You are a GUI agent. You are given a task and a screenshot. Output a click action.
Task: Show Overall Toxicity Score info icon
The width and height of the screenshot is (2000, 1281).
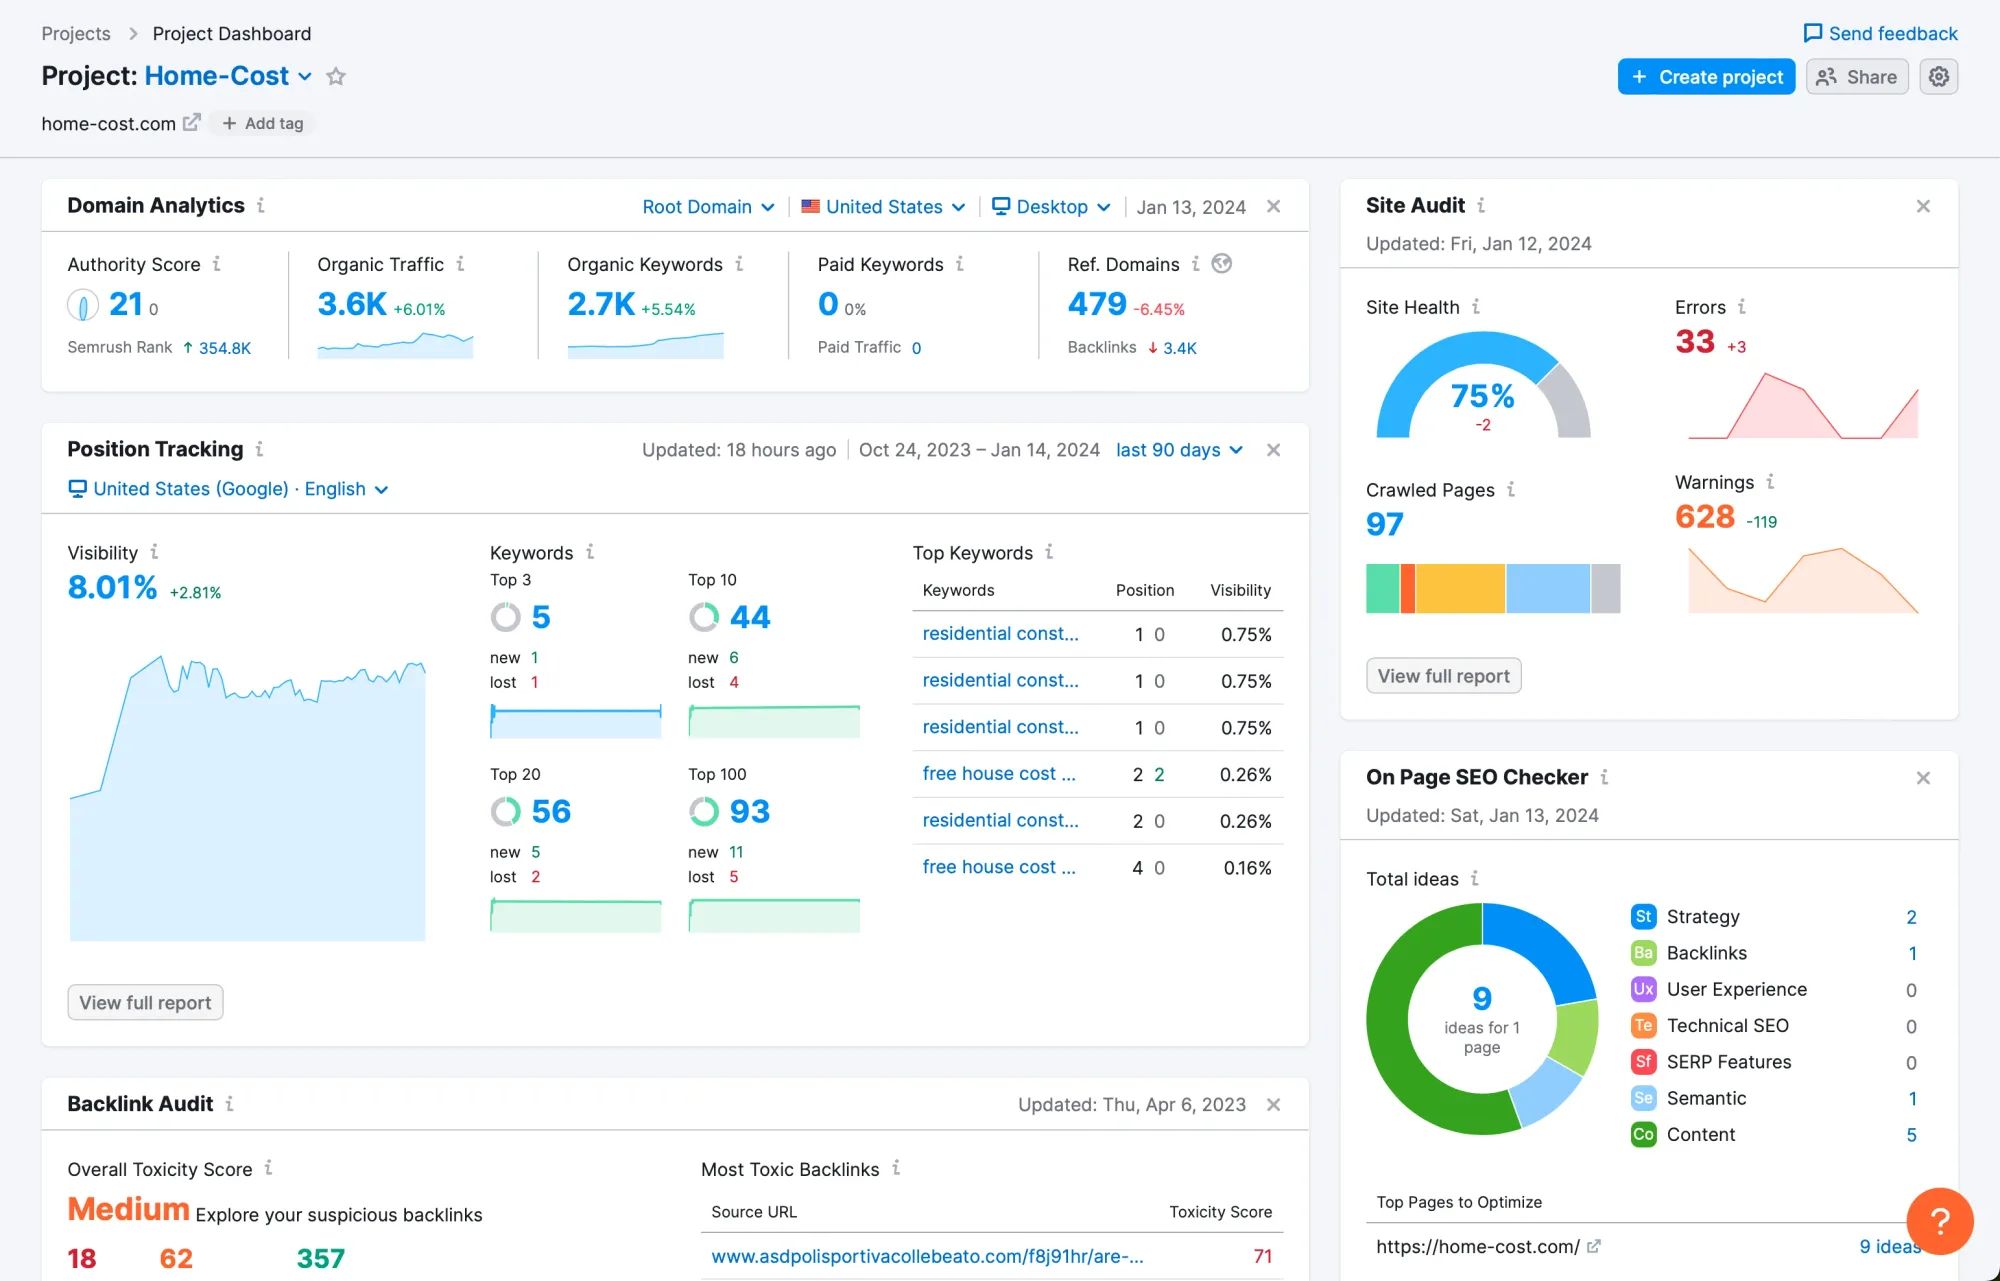pos(268,1168)
